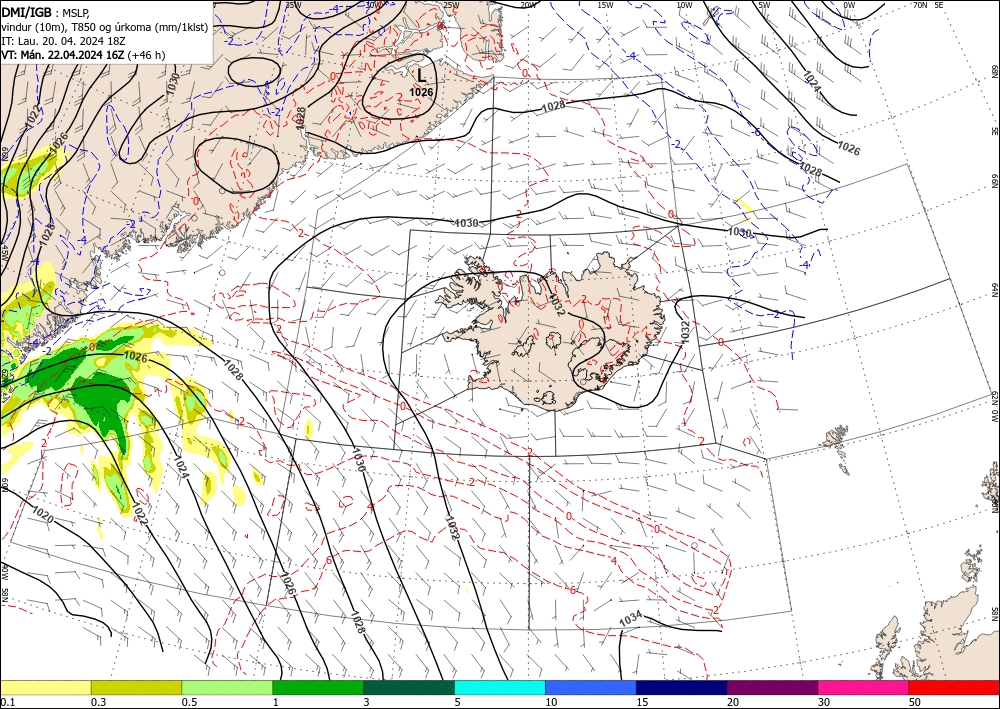Select the light green 0.5–1 legend swatch
Image resolution: width=1000 pixels, height=709 pixels.
(227, 687)
